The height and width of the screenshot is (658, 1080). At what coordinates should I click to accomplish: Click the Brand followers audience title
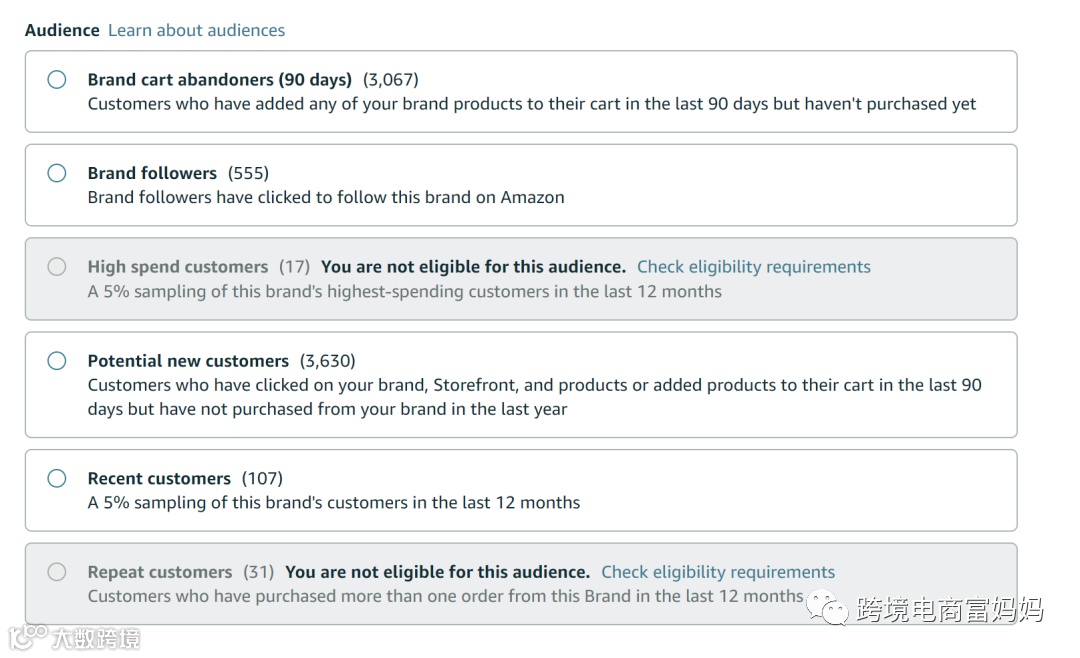pos(152,173)
